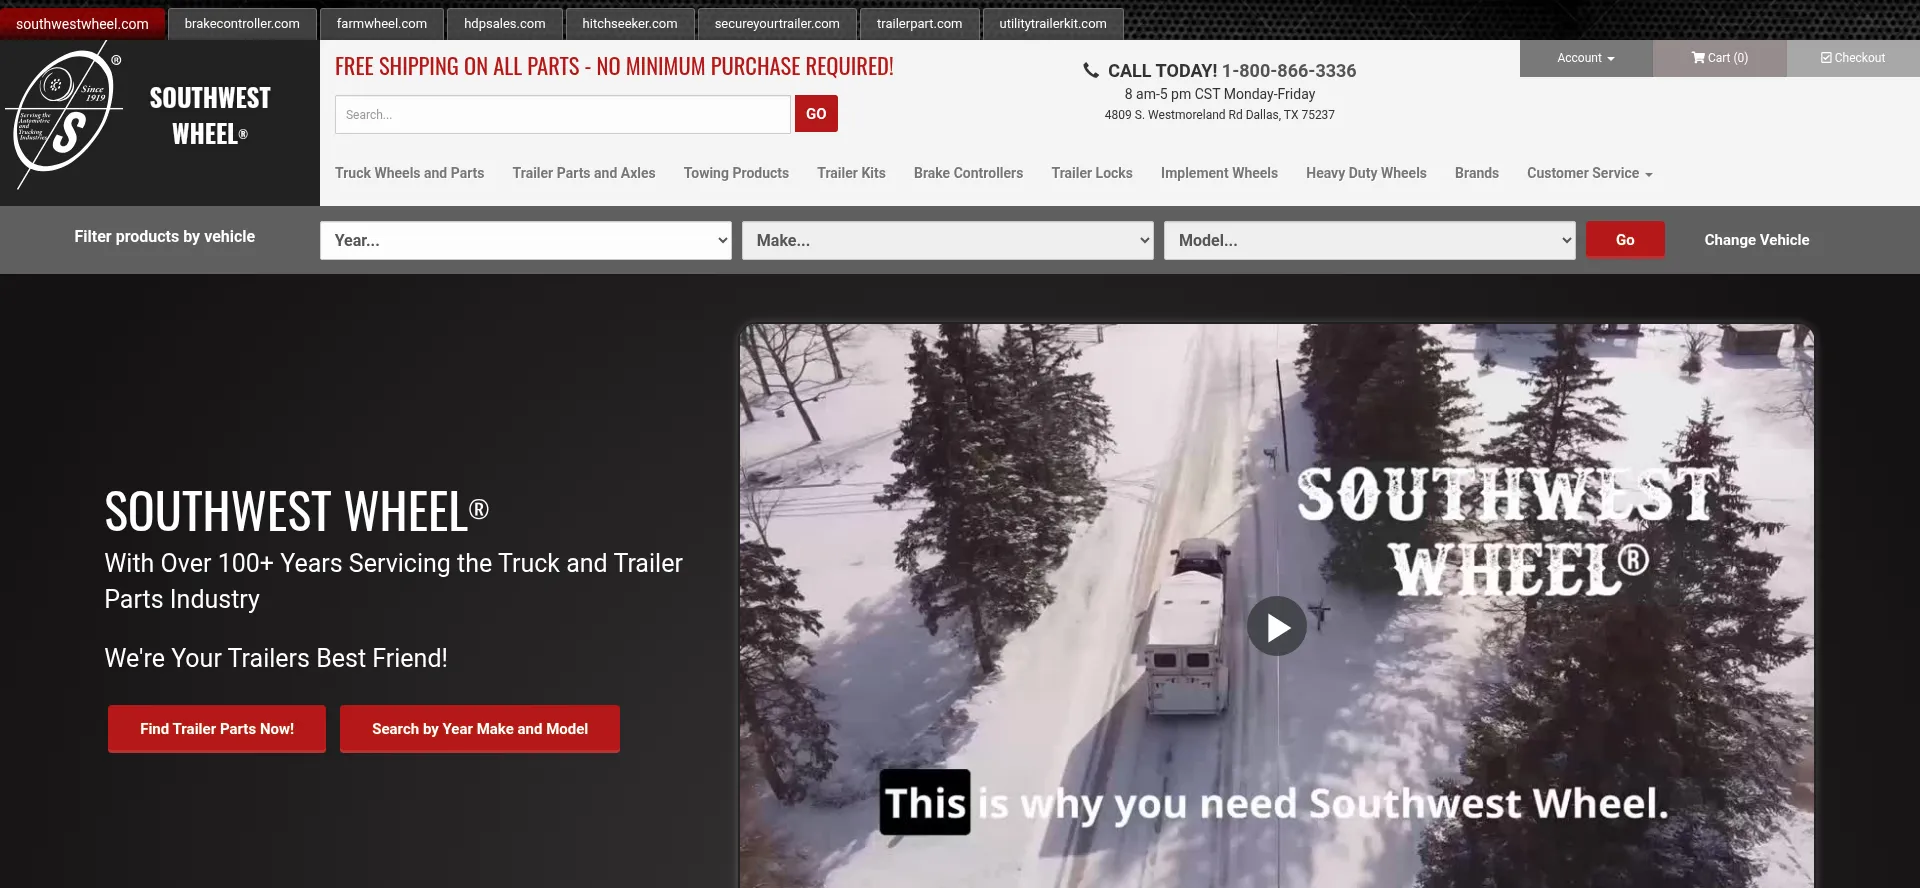1920x888 pixels.
Task: Click We're Your Trailers Best Friend! text
Action: (276, 658)
